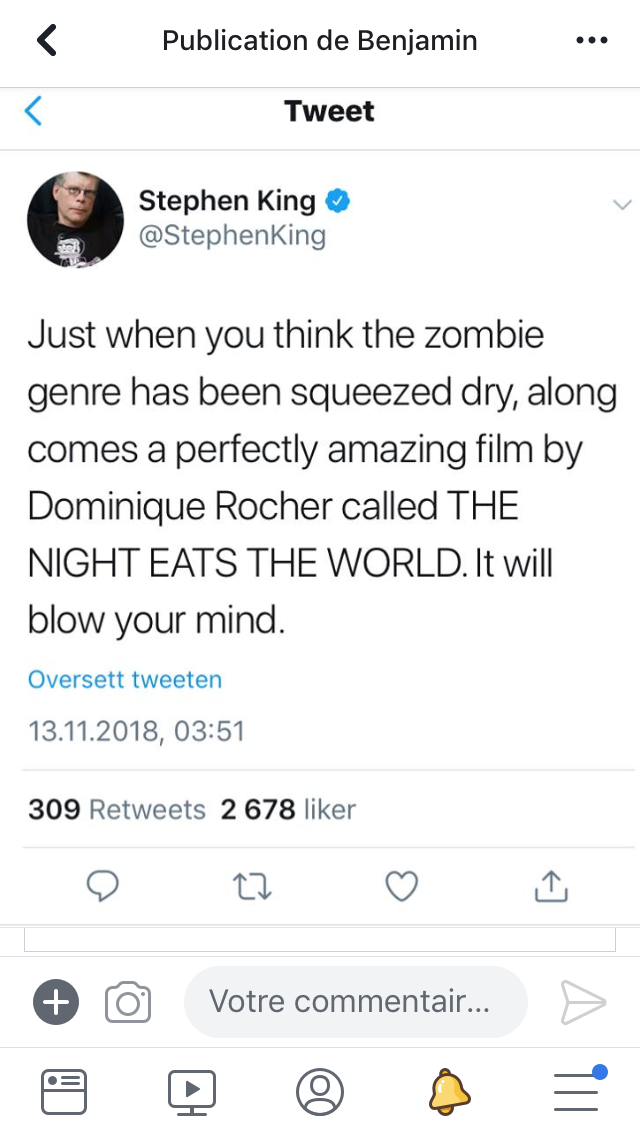Tap the retweet arrows icon
Viewport: 640px width, 1136px height.
[252, 886]
